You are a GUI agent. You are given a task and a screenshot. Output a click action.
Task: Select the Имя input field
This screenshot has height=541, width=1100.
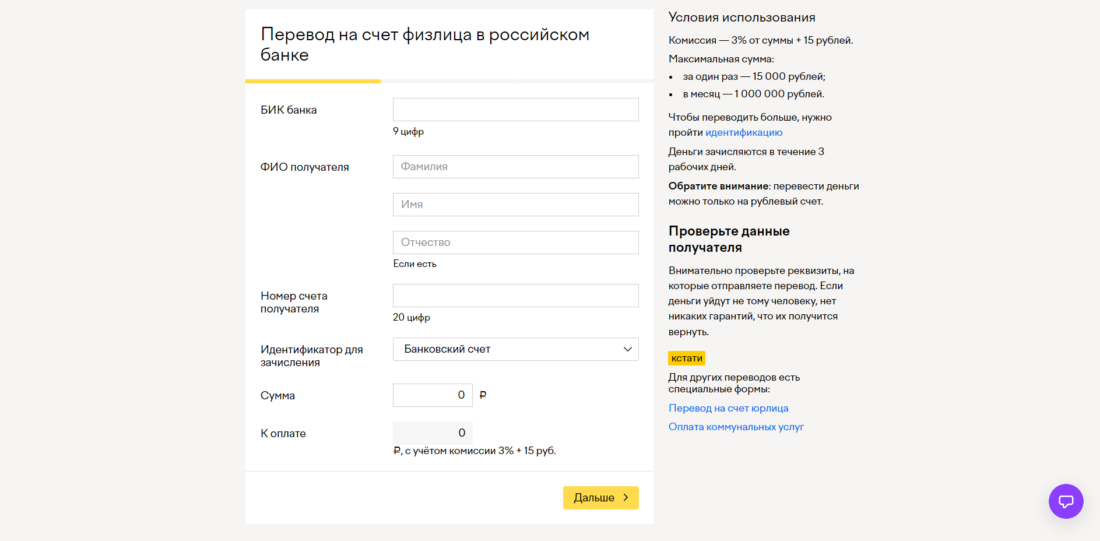(515, 205)
